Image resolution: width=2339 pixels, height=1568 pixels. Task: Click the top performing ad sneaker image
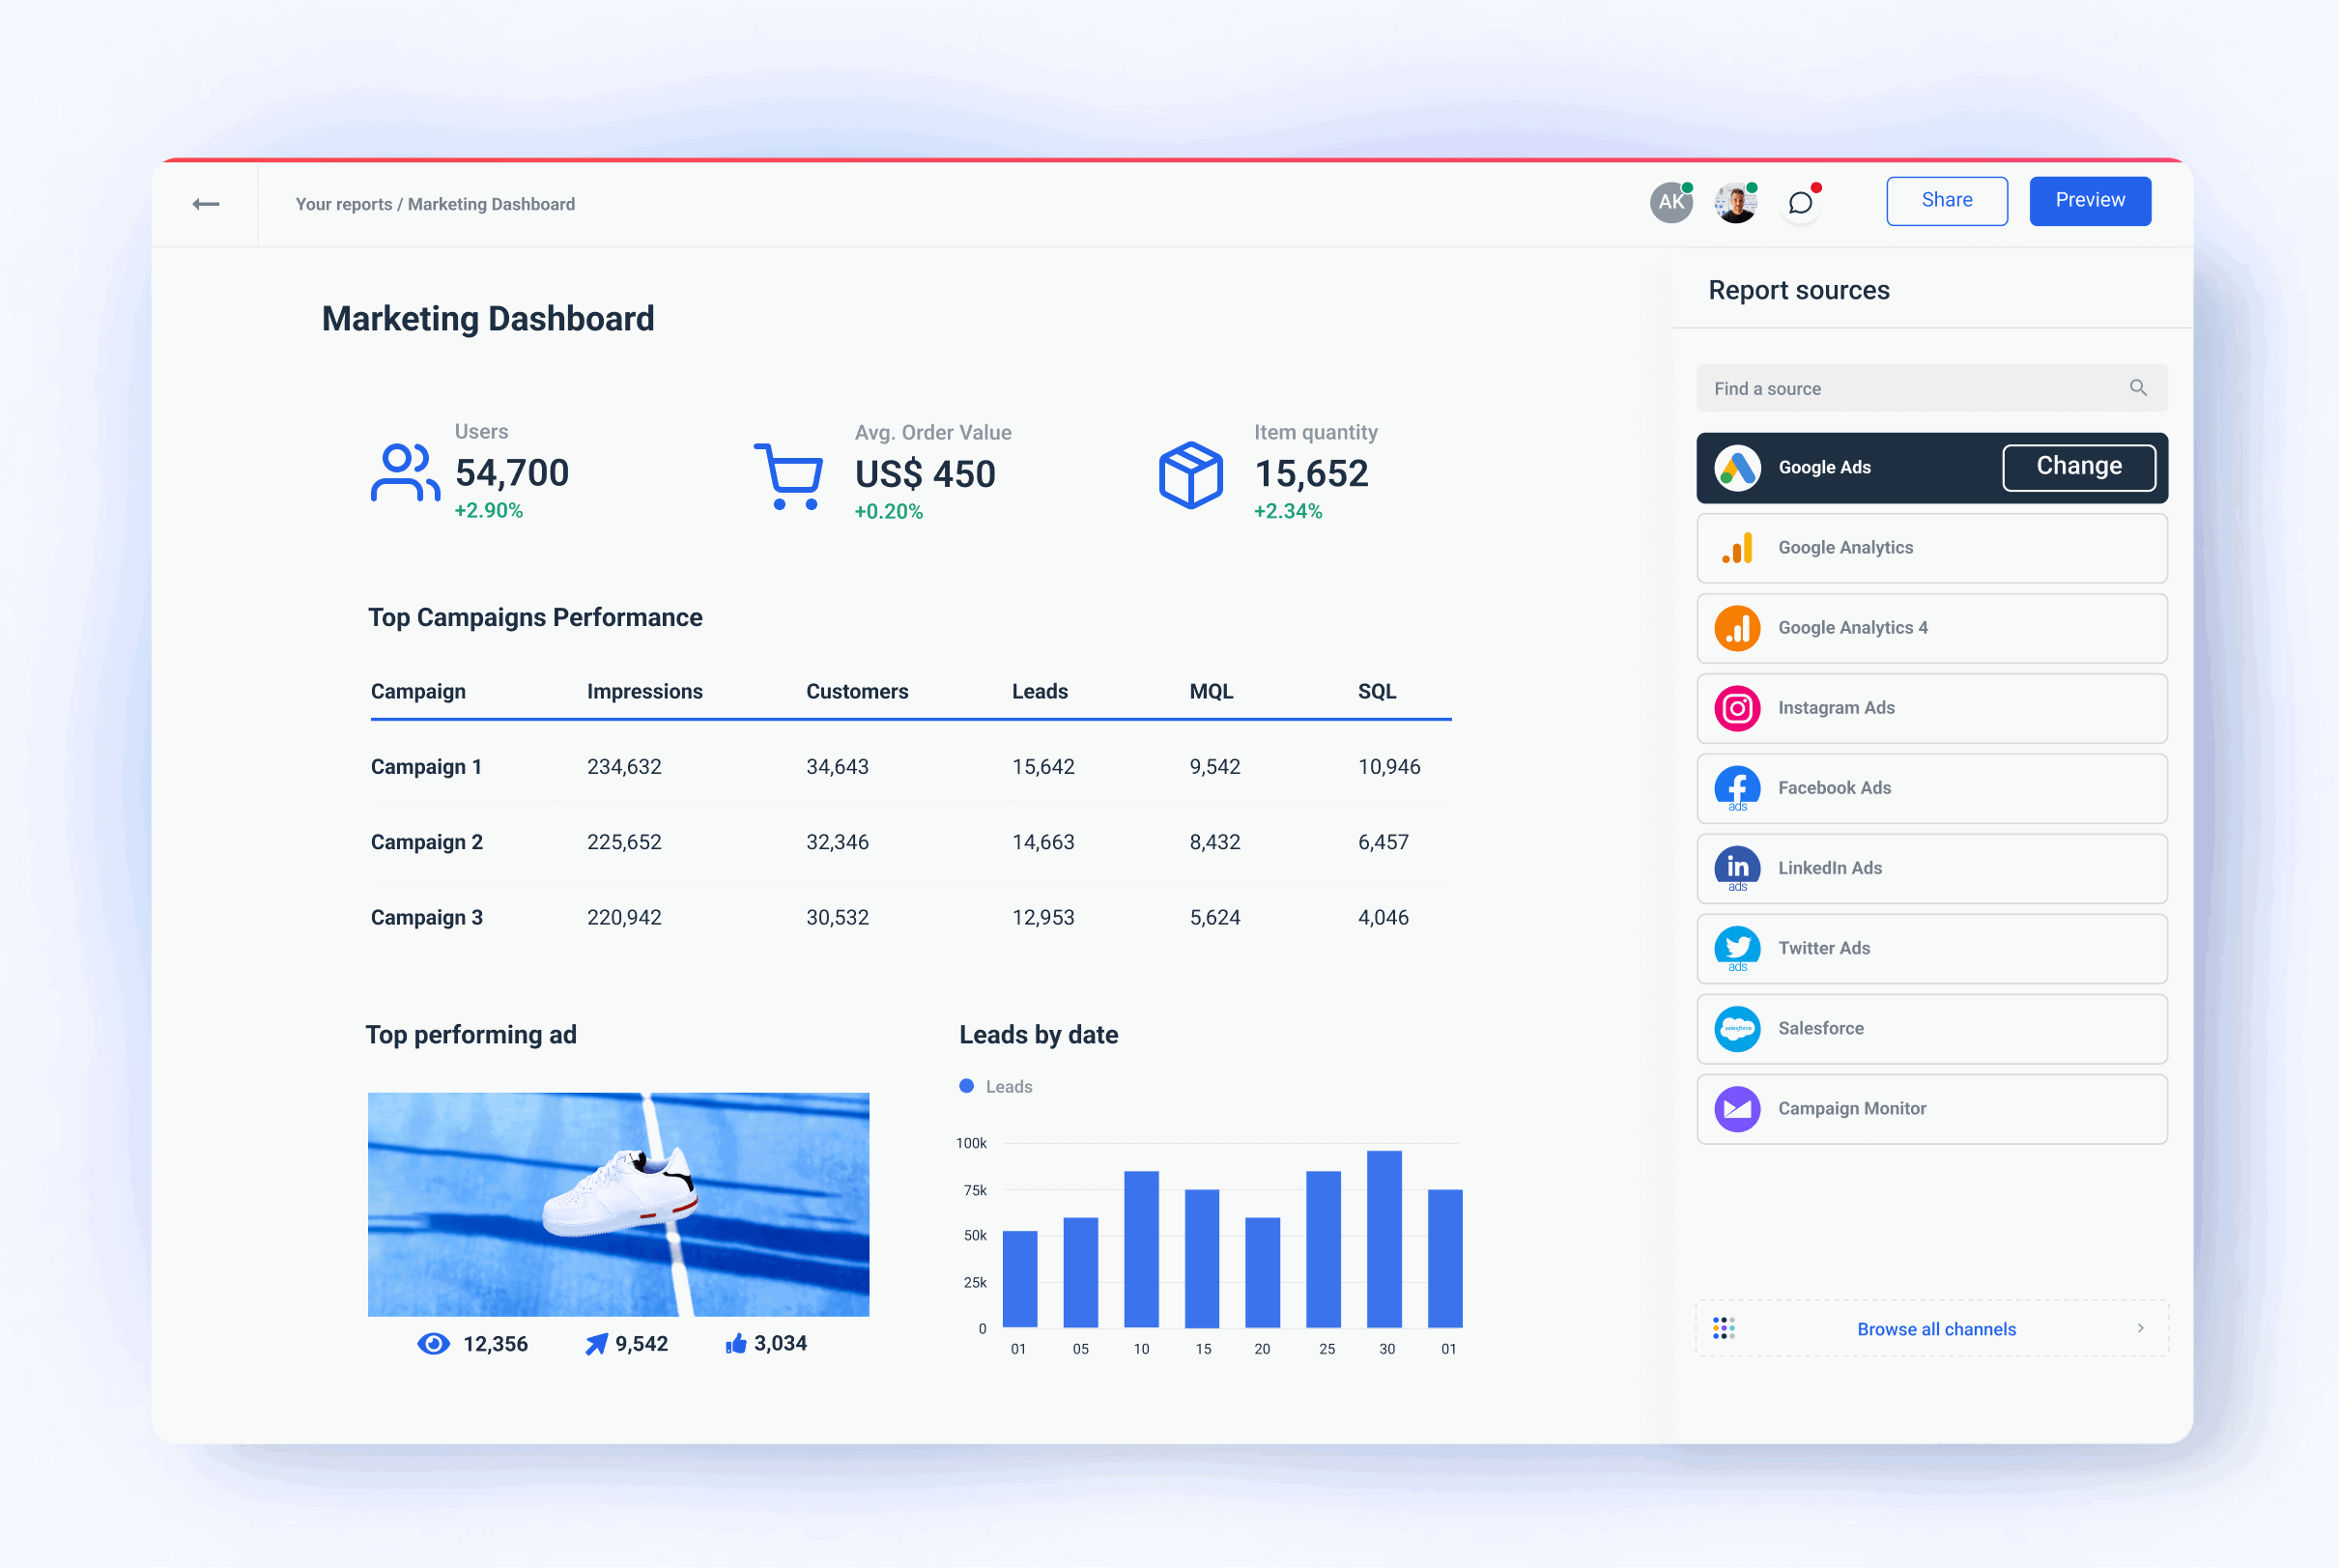(x=618, y=1203)
